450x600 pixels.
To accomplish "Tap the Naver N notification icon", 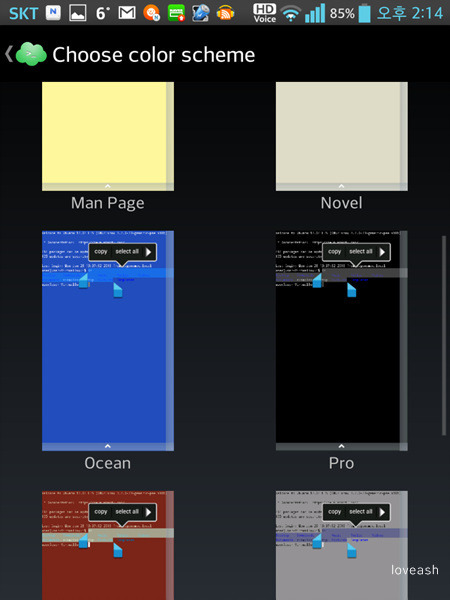I will [x=53, y=13].
